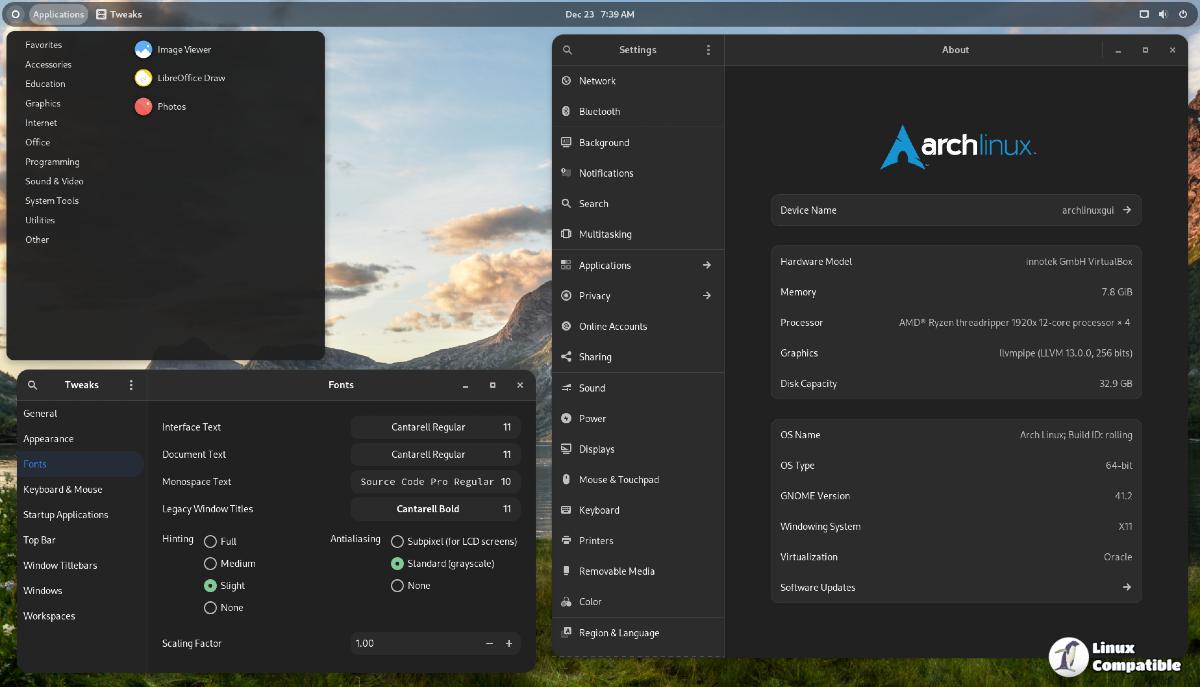
Task: Set hinting to None
Action: pos(210,607)
